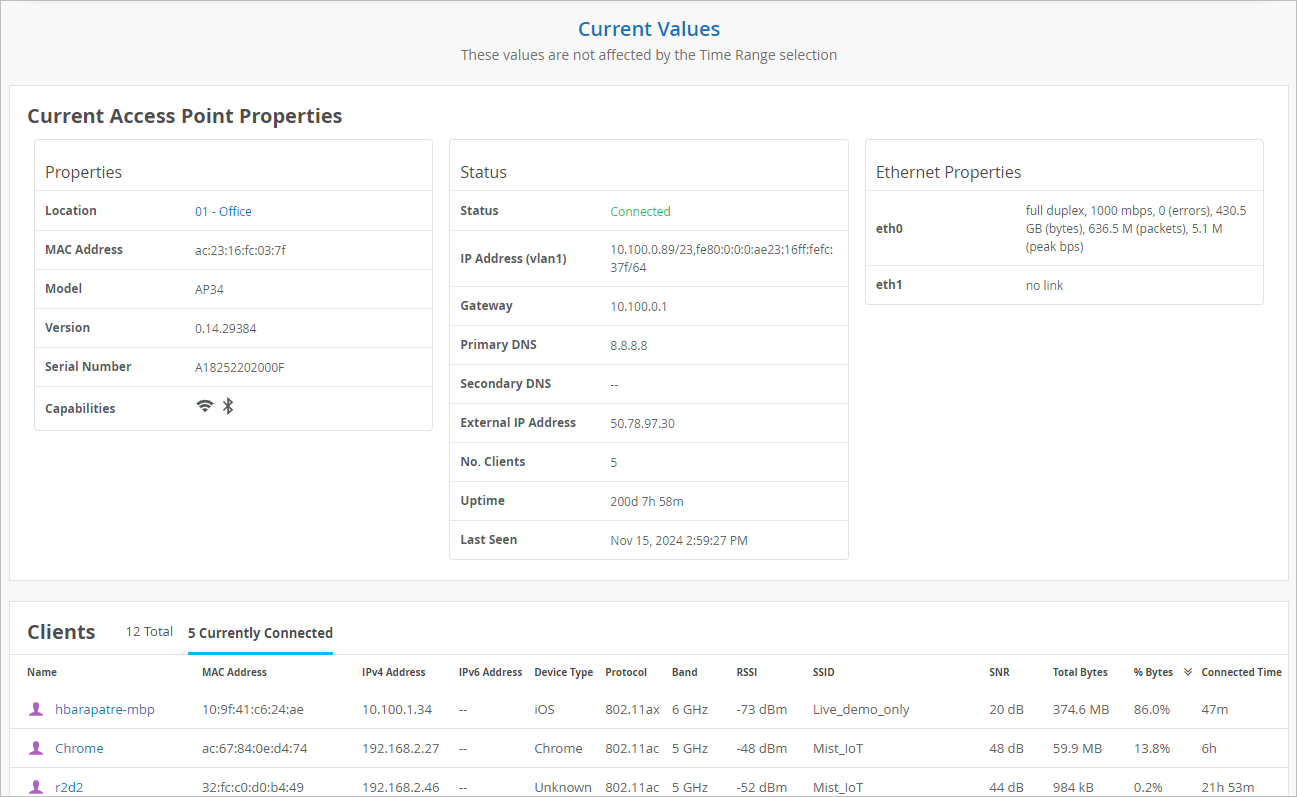Open the hbarapatre-mbp client link

(105, 709)
